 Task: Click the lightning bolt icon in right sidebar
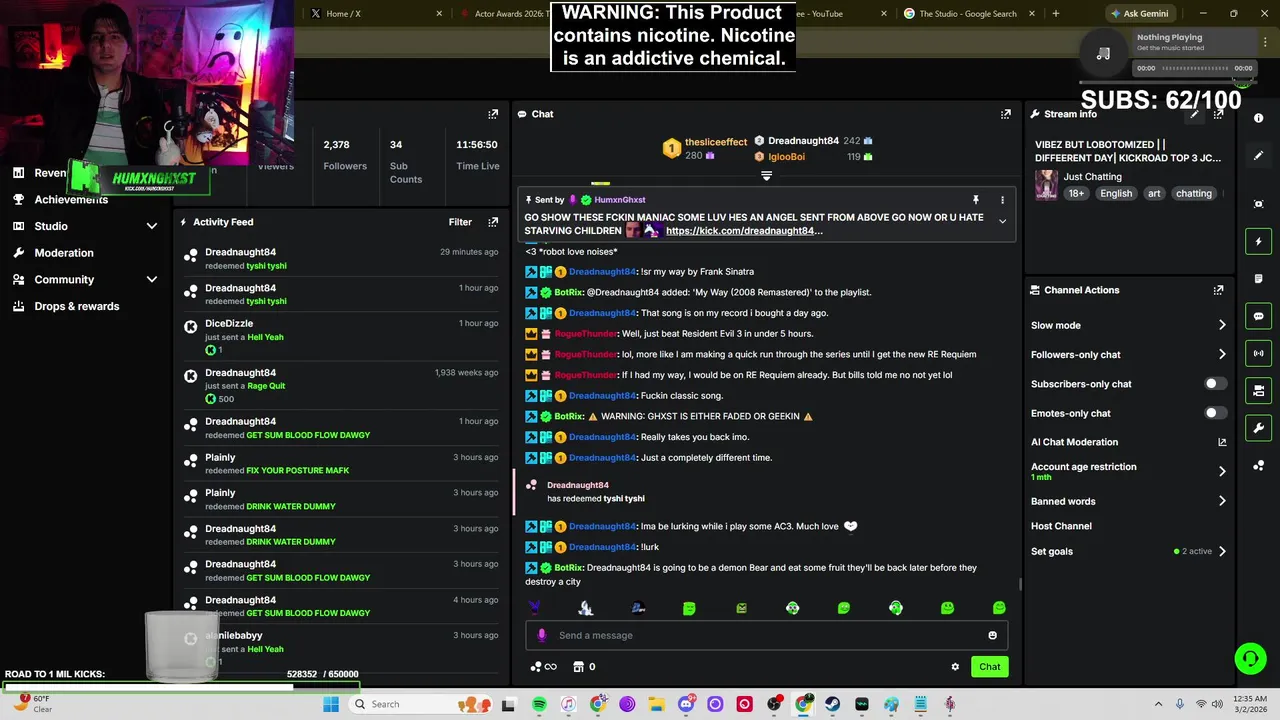tap(1258, 241)
